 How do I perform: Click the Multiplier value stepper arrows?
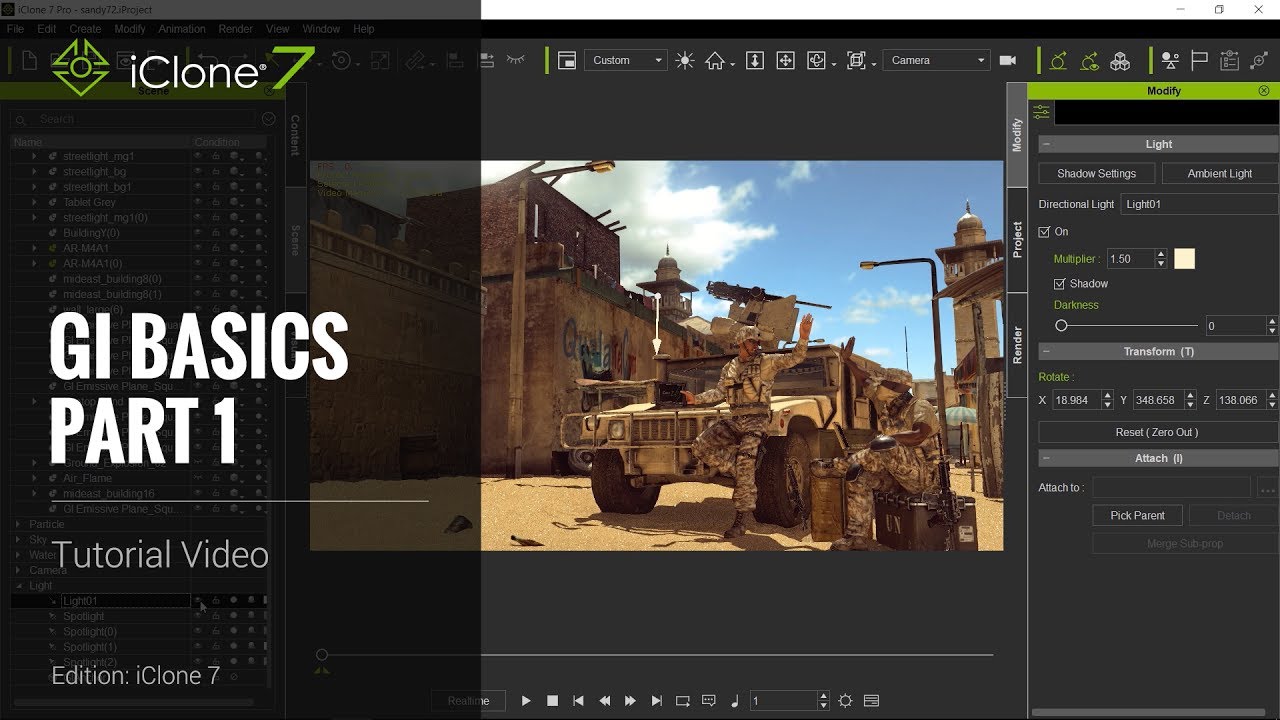pos(1161,259)
